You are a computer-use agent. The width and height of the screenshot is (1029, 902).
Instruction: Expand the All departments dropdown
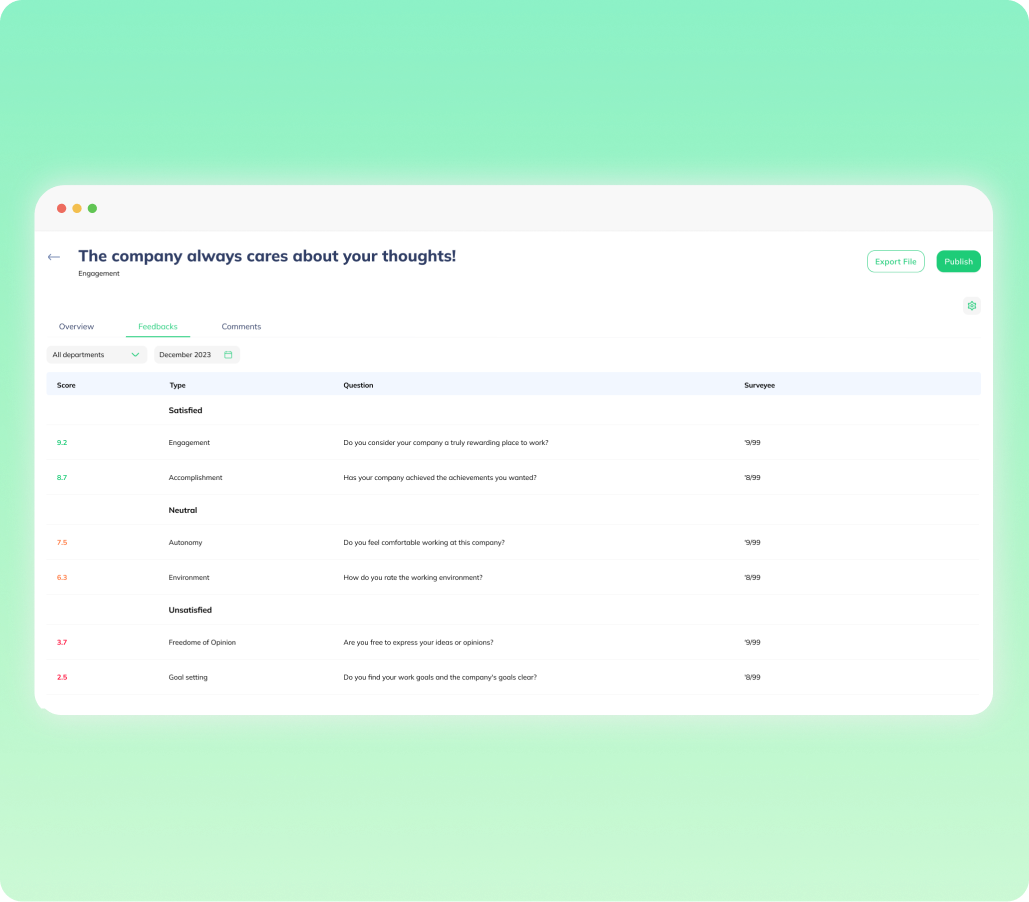[96, 355]
